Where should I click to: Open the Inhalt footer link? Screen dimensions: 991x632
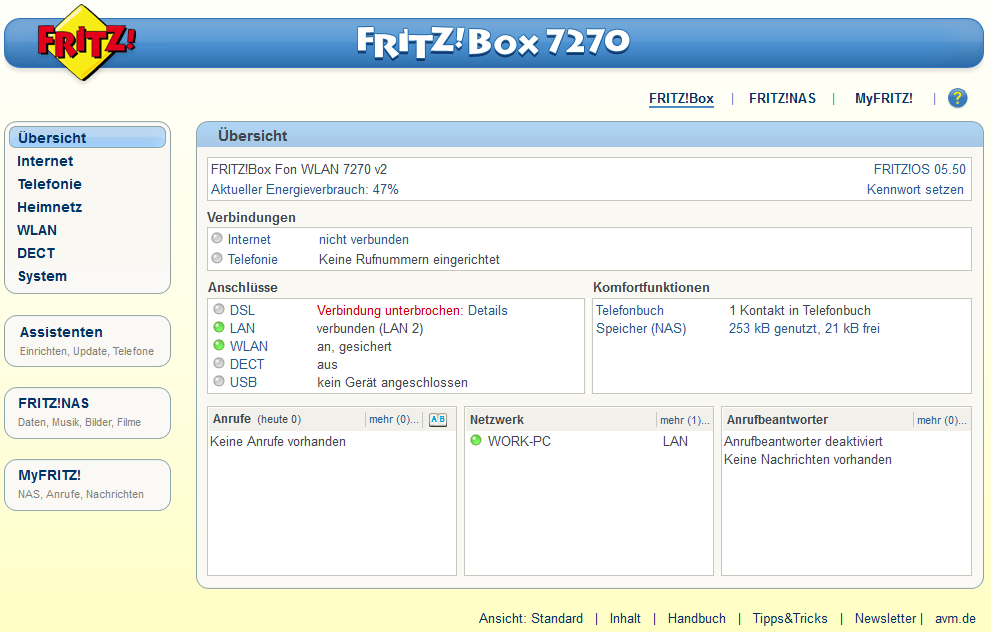tap(625, 618)
